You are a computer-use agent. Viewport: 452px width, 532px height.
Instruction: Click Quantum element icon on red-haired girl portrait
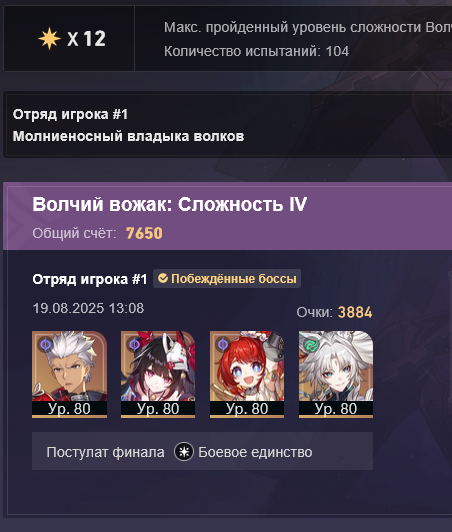(223, 345)
